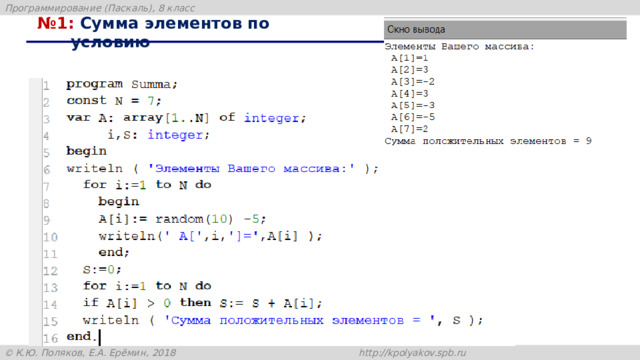
Task: Click output value 'A[3]=-2'
Action: 413,82
